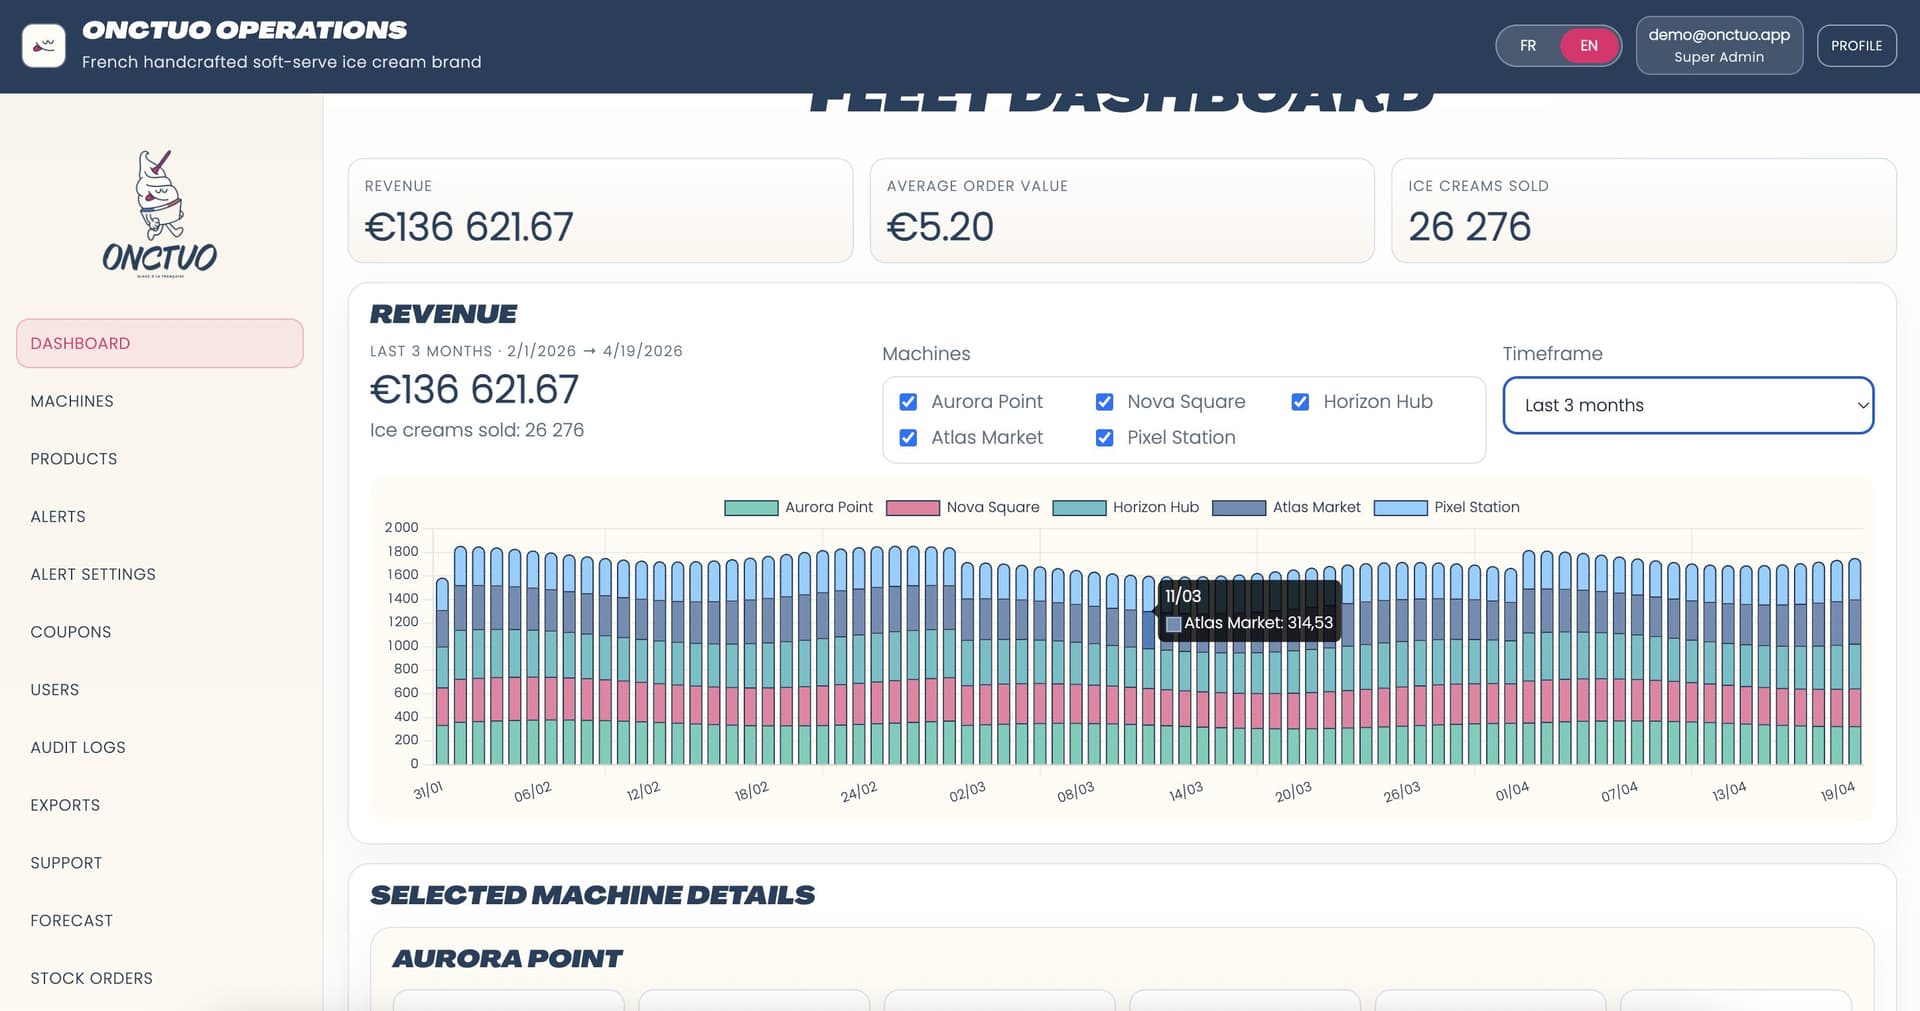Click the Nova Square legend swatch
Viewport: 1920px width, 1011px height.
point(912,508)
